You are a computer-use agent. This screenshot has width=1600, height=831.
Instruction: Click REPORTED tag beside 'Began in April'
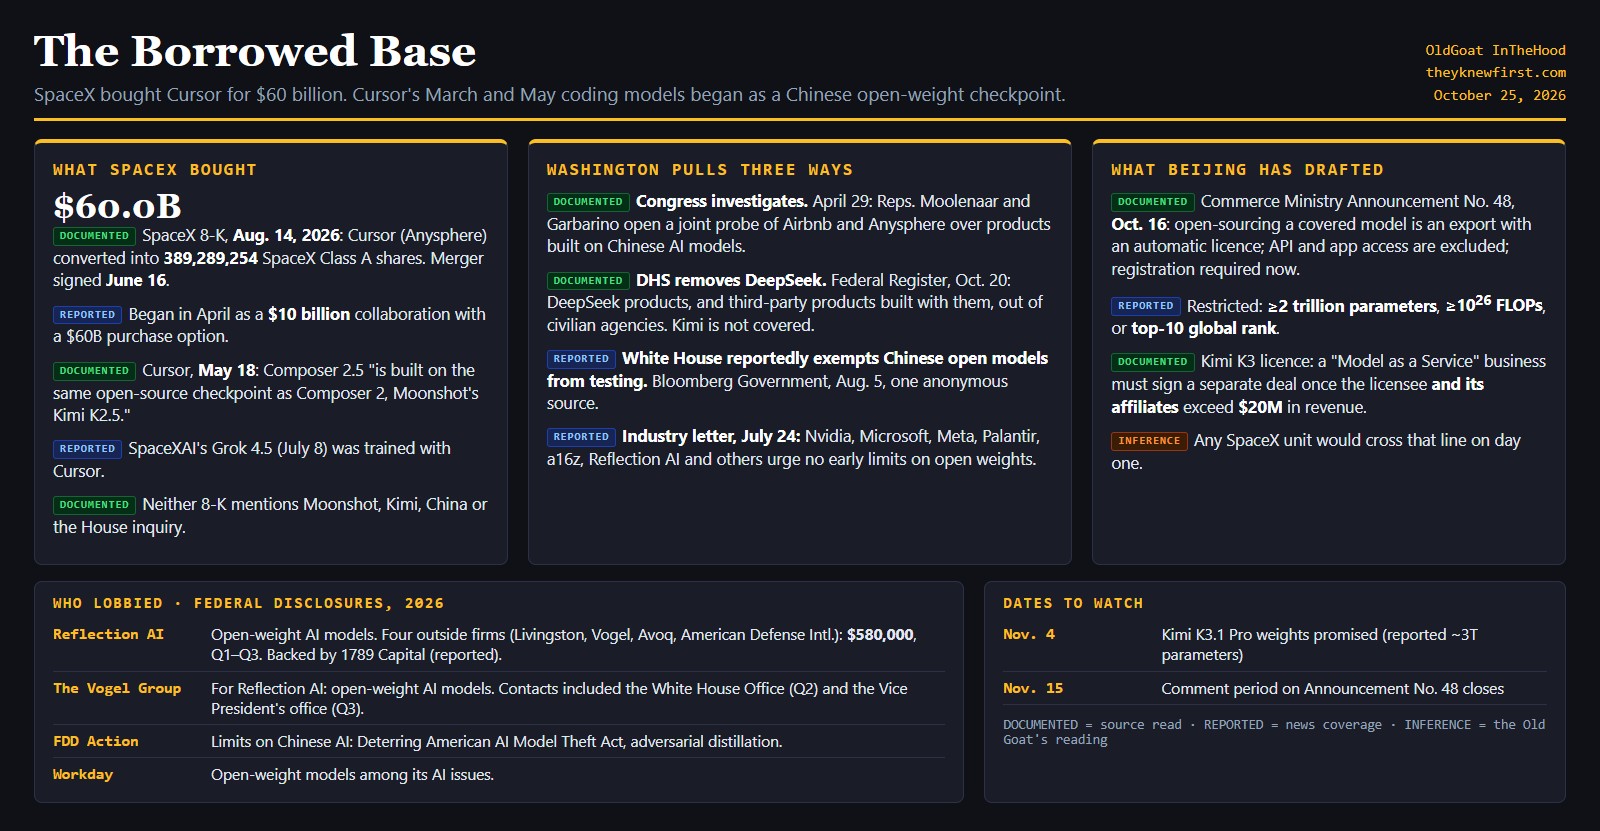tap(87, 314)
